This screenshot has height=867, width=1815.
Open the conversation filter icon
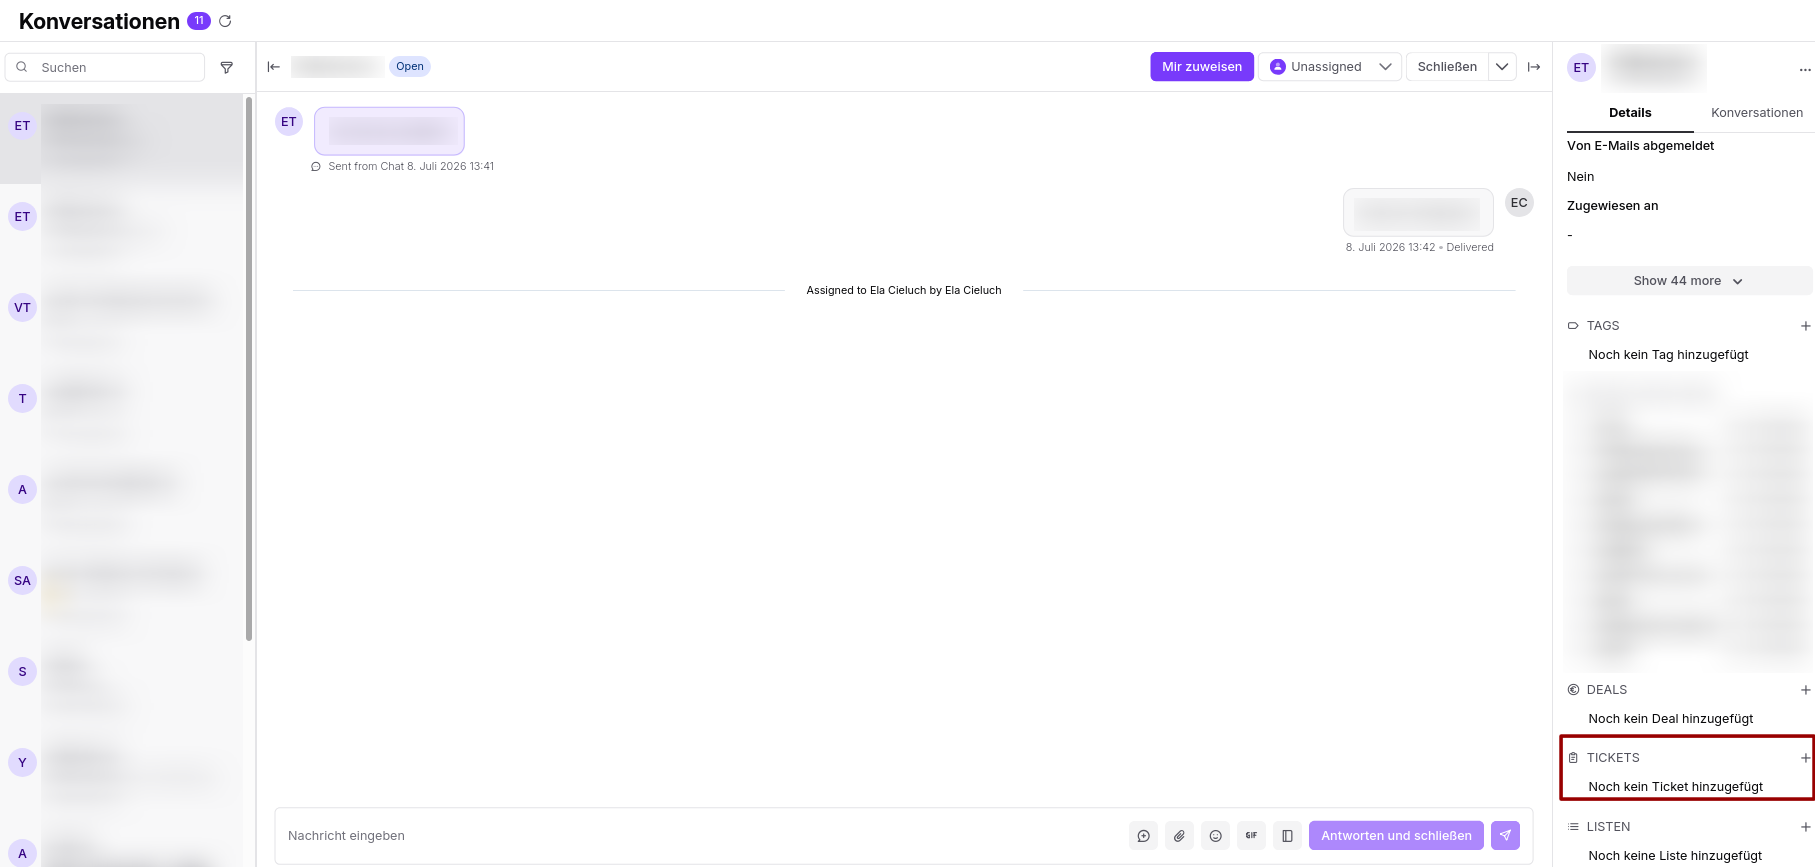(227, 67)
